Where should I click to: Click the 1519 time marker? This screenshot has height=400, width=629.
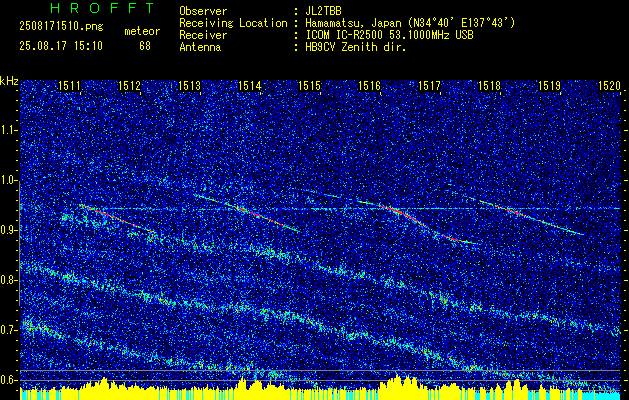pos(550,85)
